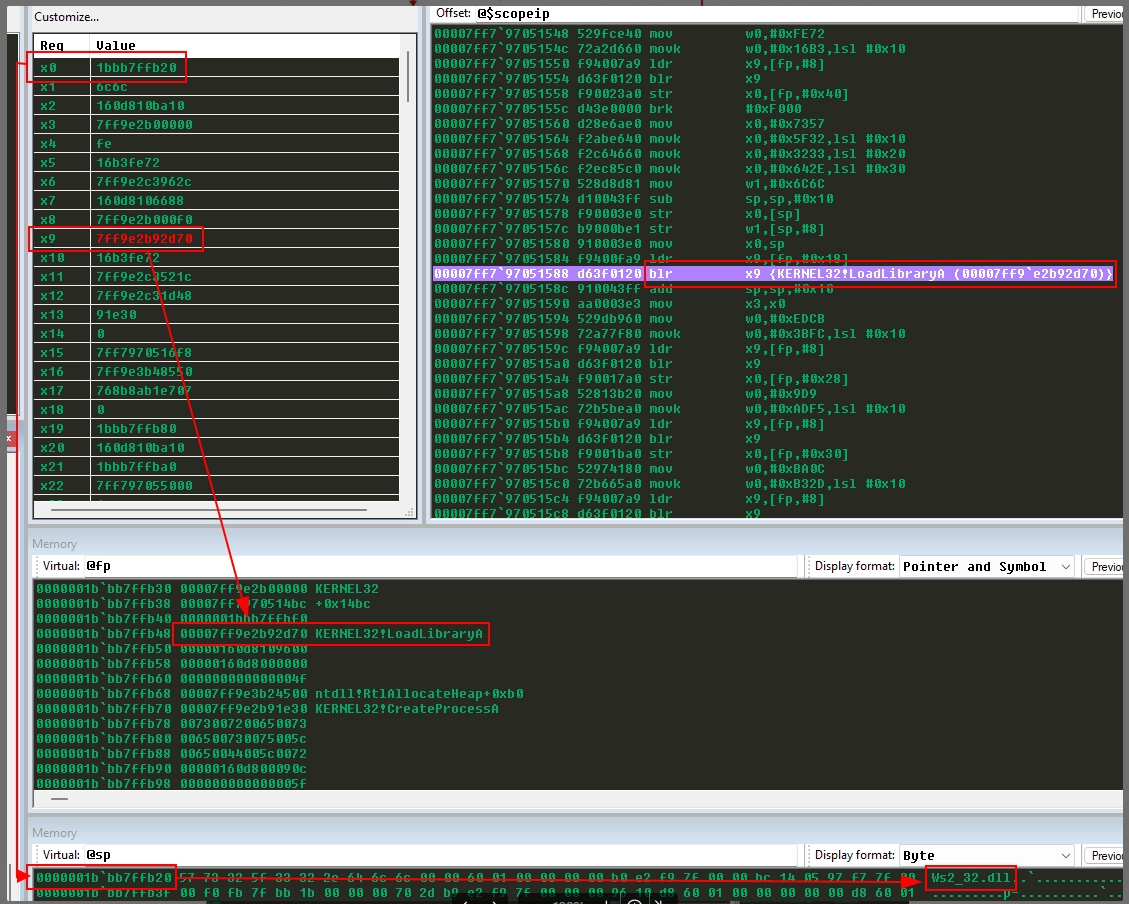1129x904 pixels.
Task: Open the Customize... option above the registers
Action: click(66, 17)
